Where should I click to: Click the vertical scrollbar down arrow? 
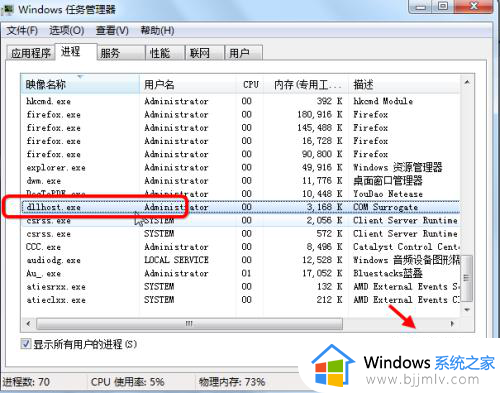[467, 310]
